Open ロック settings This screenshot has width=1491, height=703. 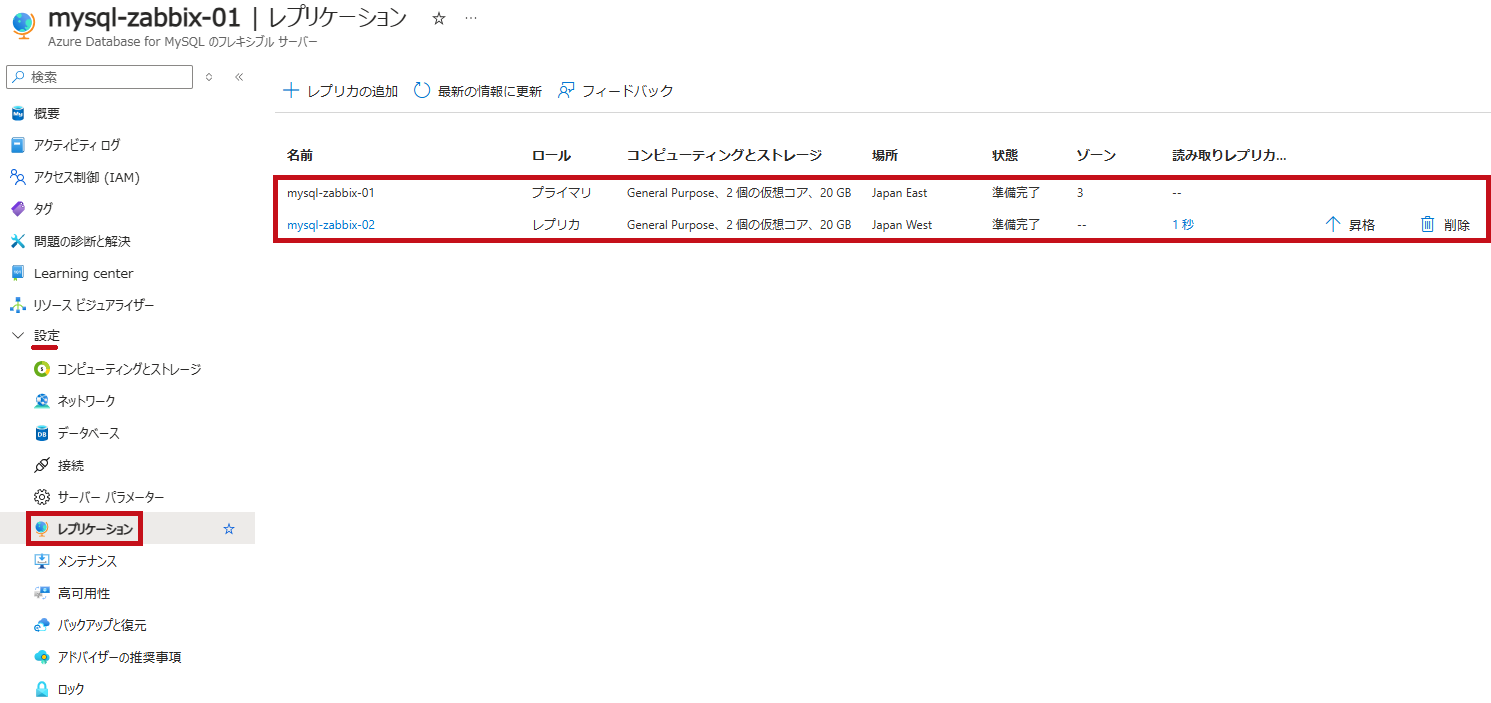[71, 689]
